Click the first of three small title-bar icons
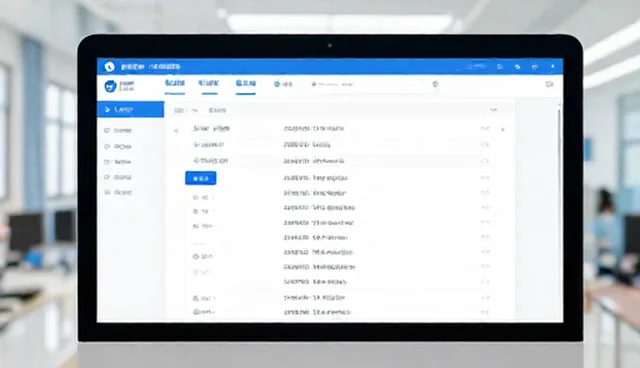This screenshot has height=368, width=640. point(500,67)
